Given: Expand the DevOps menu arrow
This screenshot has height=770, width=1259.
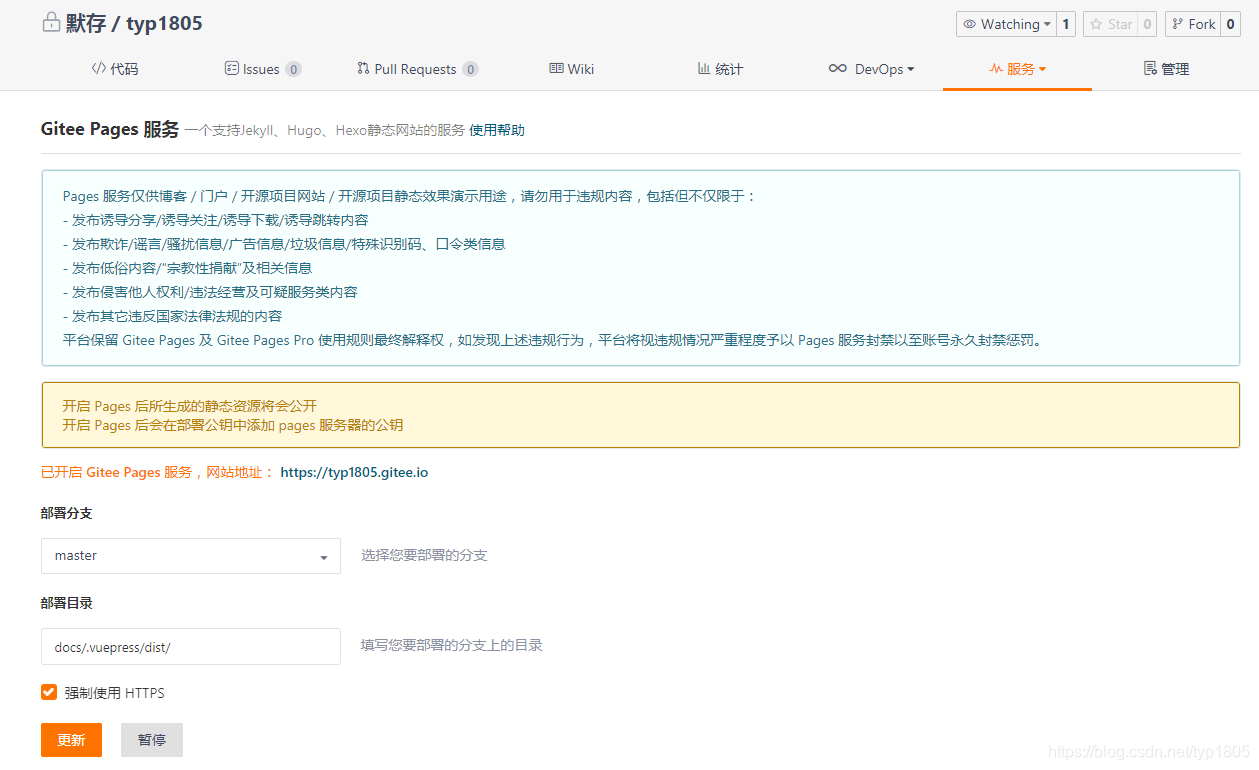Looking at the screenshot, I should pos(910,70).
